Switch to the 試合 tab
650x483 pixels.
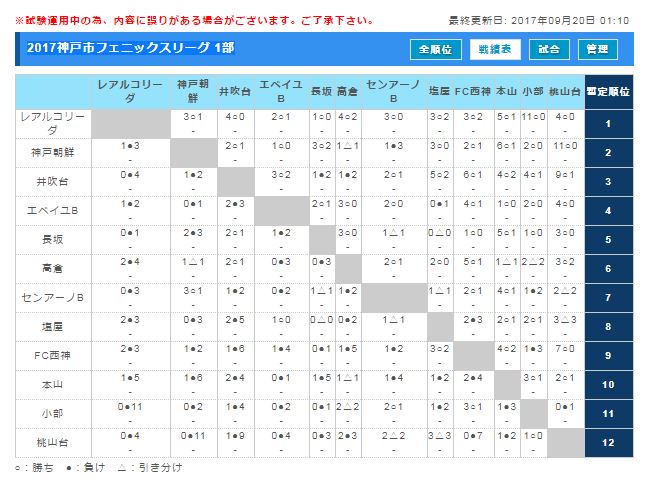point(549,50)
